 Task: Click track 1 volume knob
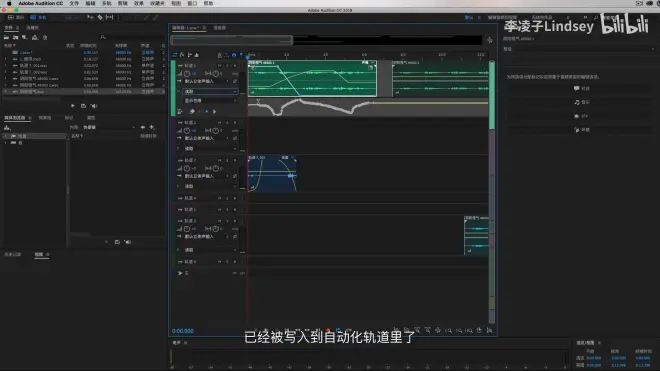(x=187, y=73)
